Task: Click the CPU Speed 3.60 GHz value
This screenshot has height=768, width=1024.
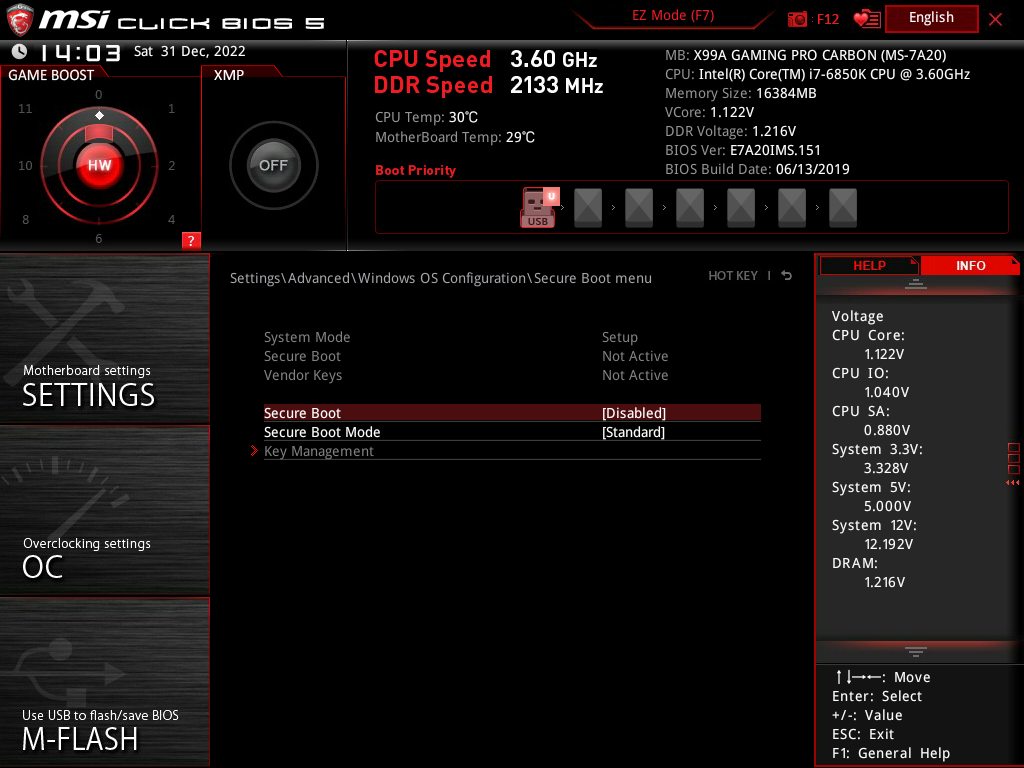Action: (553, 59)
